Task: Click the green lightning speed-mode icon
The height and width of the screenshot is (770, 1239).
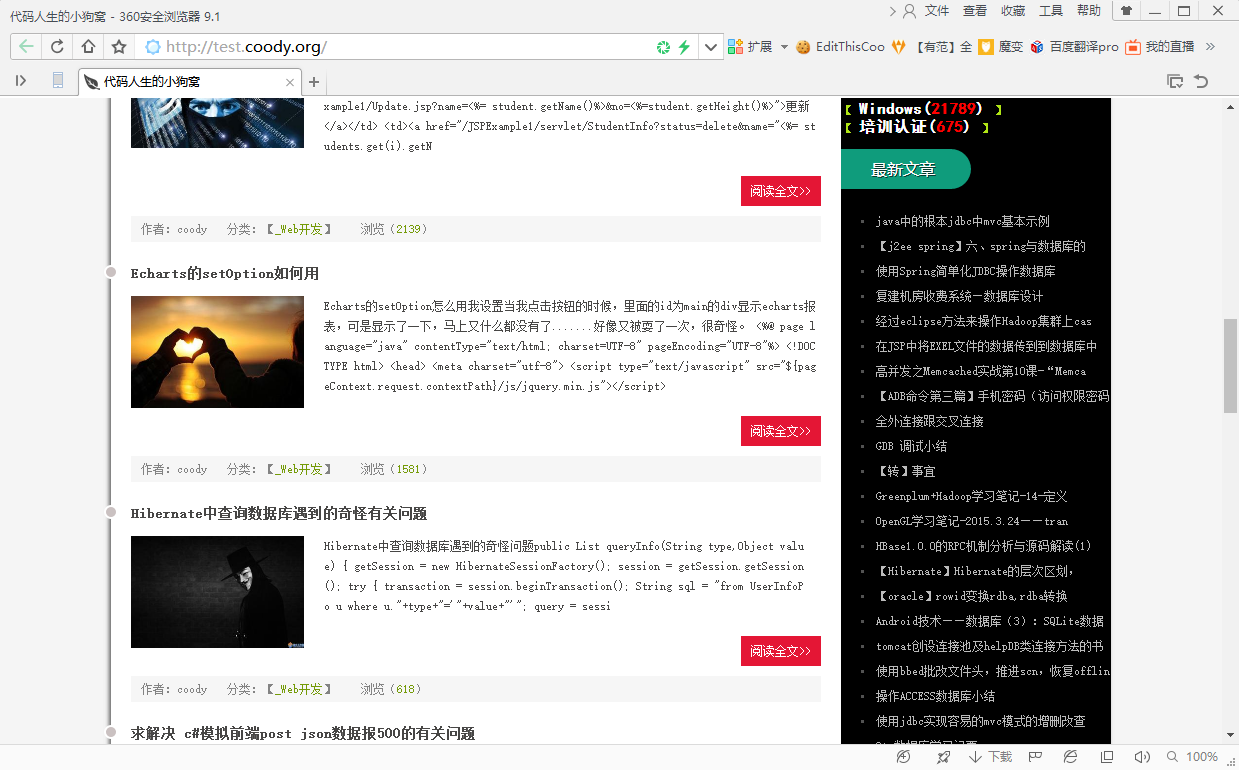Action: coord(684,47)
